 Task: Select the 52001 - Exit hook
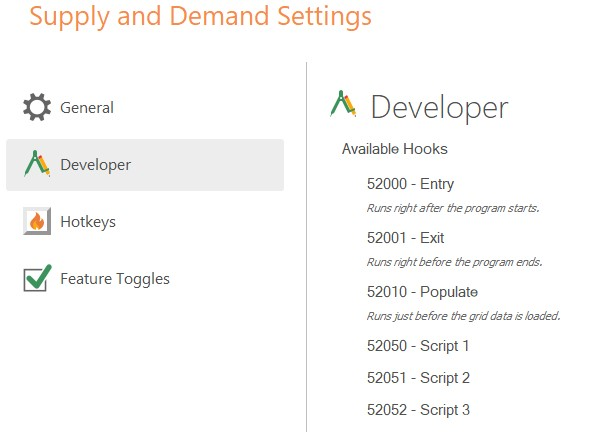point(405,238)
